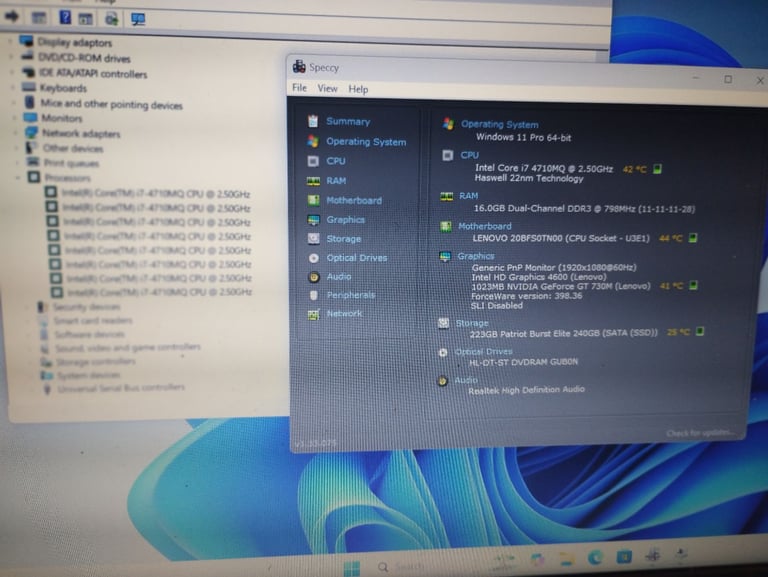Expand the Keyboards arrow in Device Manager
768x577 pixels.
click(13, 88)
